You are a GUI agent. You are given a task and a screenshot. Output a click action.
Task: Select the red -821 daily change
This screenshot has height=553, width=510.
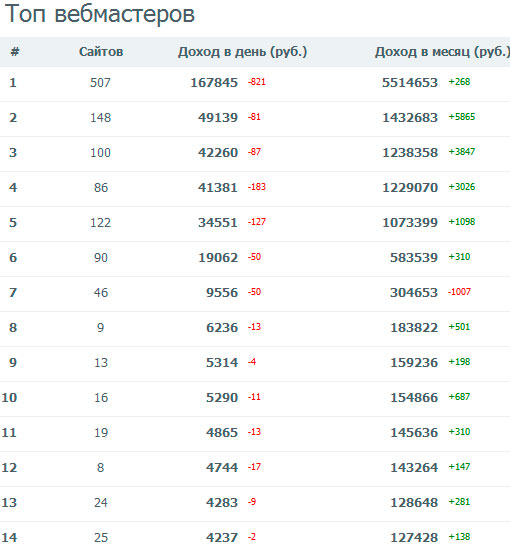point(256,82)
